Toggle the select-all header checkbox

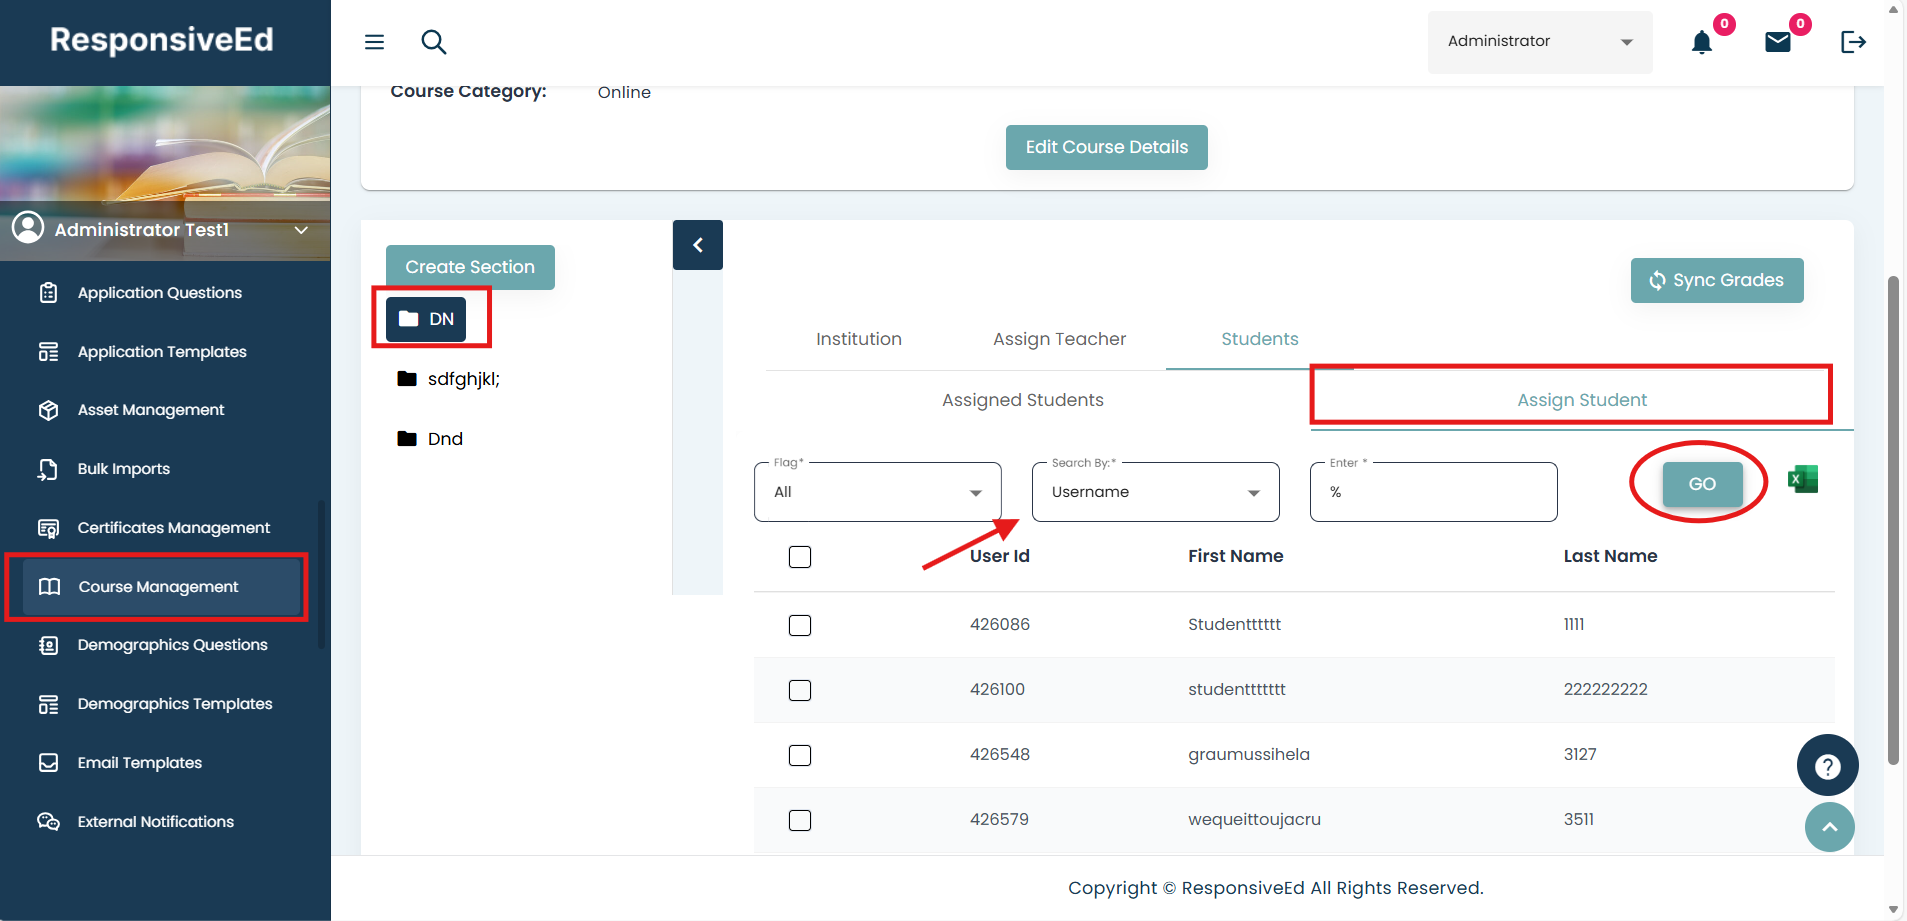click(x=800, y=557)
